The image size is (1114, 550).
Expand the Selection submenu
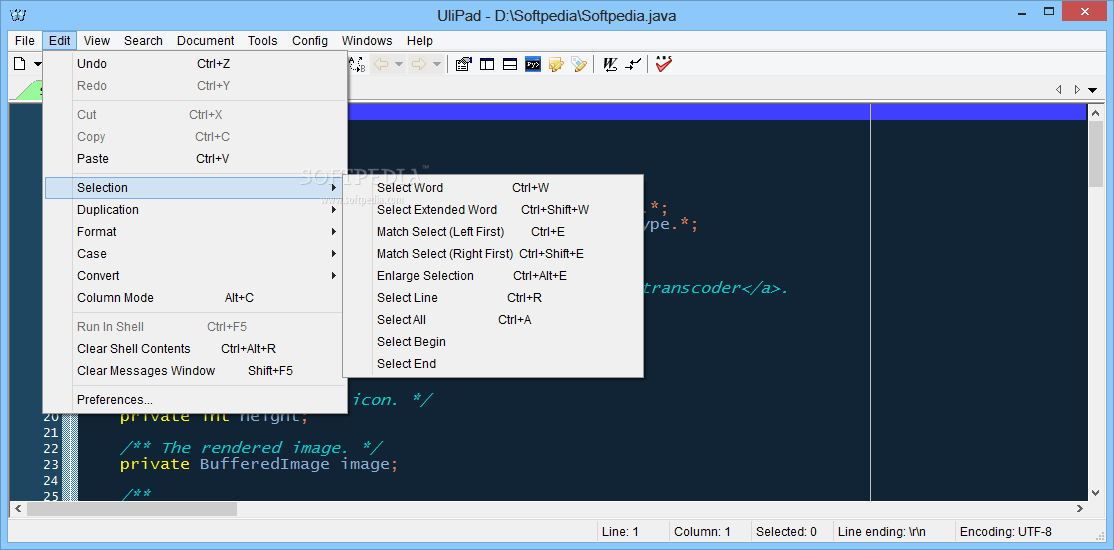pos(195,188)
